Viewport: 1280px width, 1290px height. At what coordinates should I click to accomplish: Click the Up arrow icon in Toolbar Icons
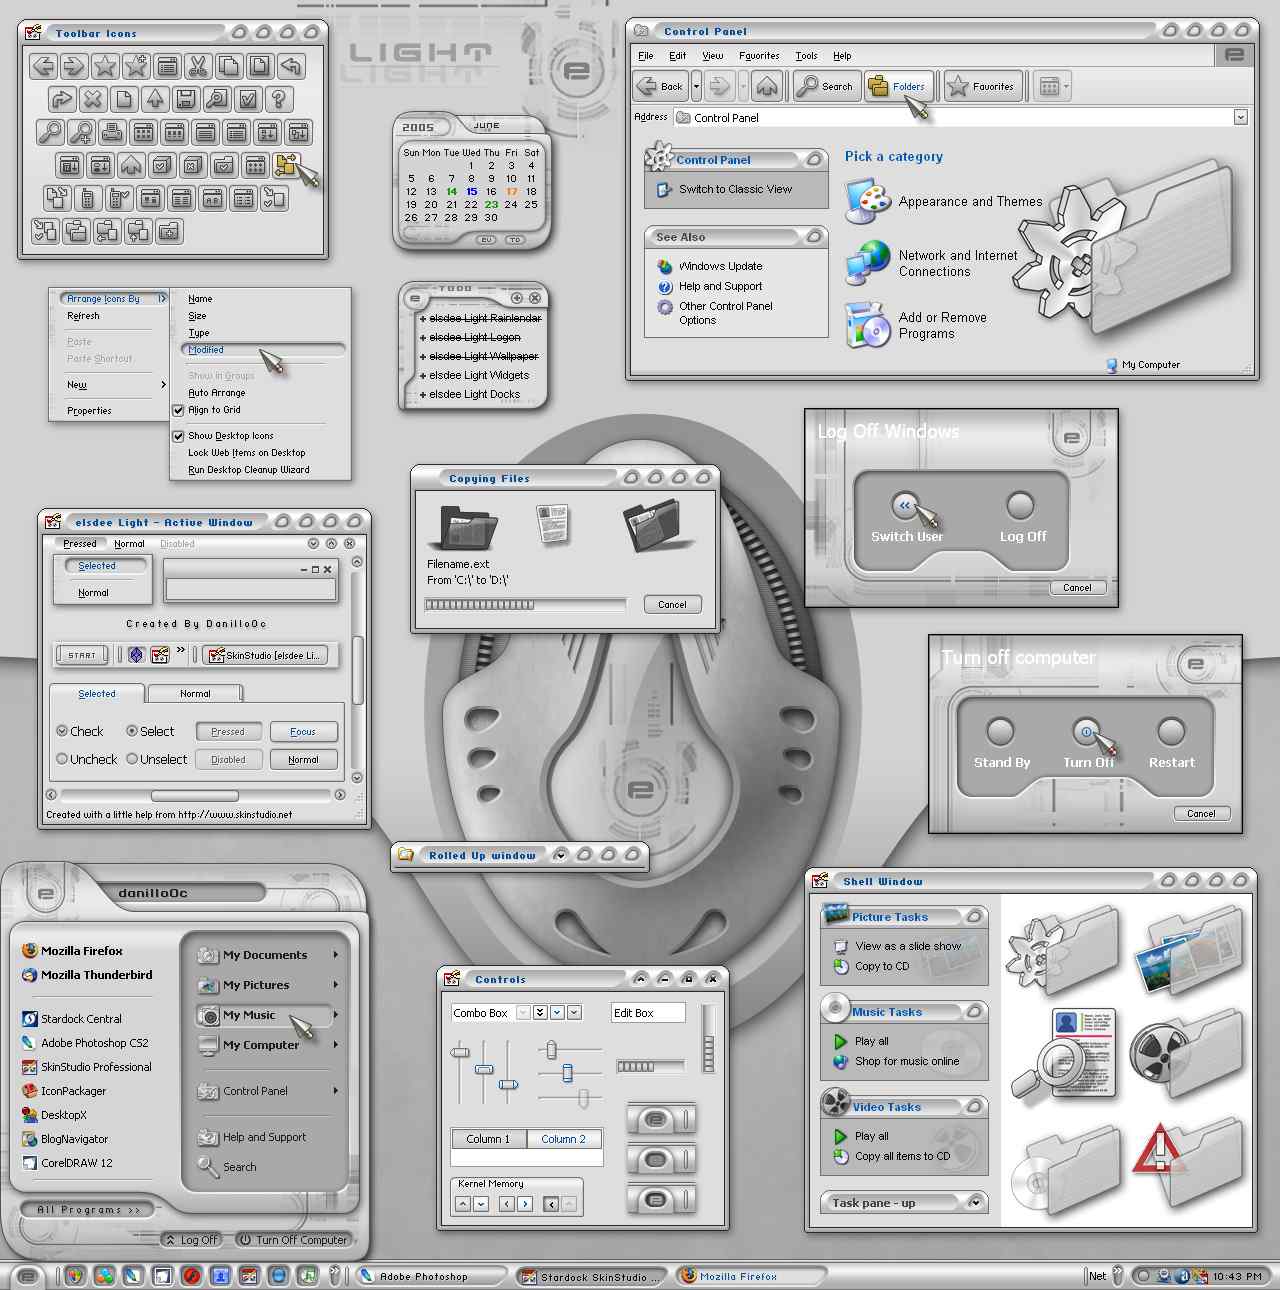click(x=155, y=99)
